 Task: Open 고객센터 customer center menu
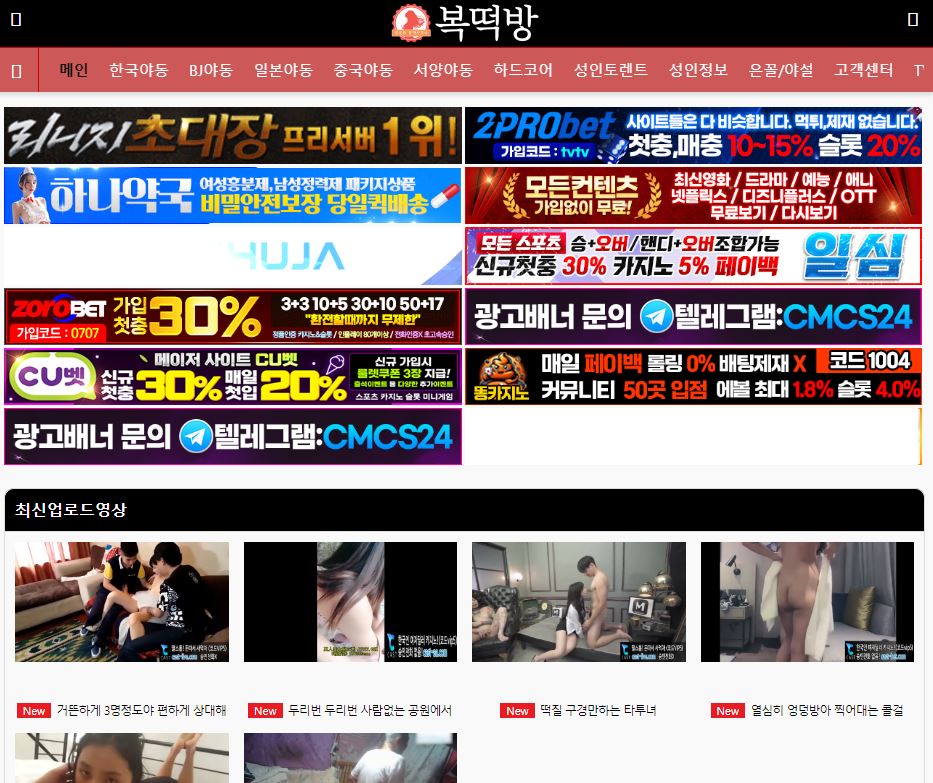[863, 70]
